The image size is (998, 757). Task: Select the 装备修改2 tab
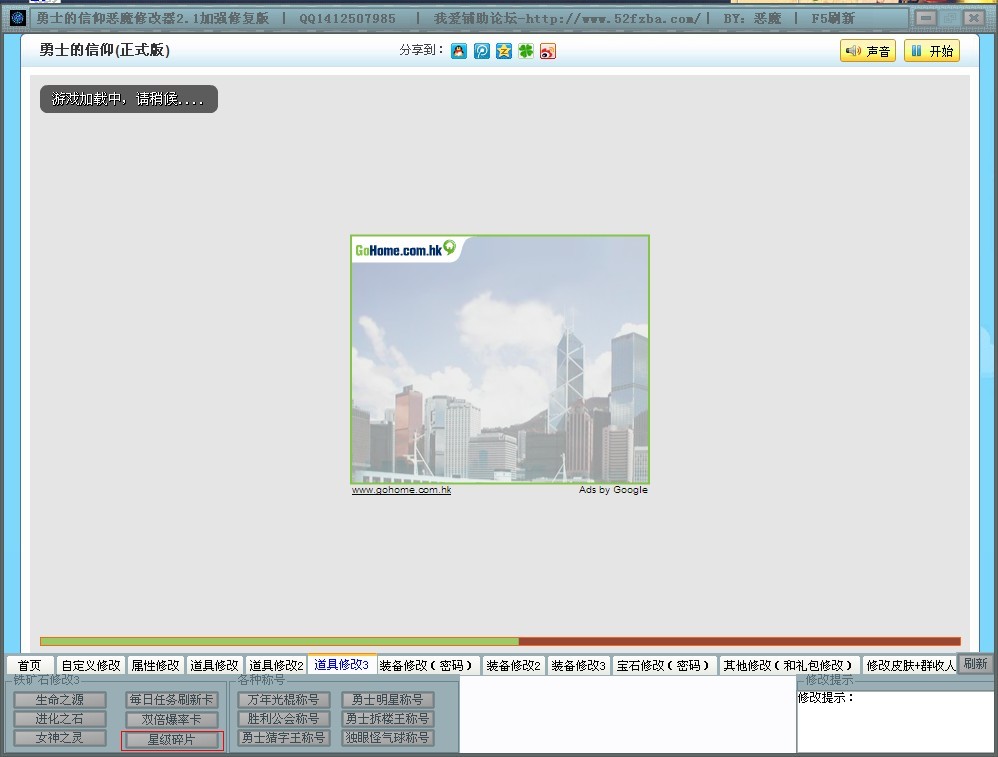513,665
